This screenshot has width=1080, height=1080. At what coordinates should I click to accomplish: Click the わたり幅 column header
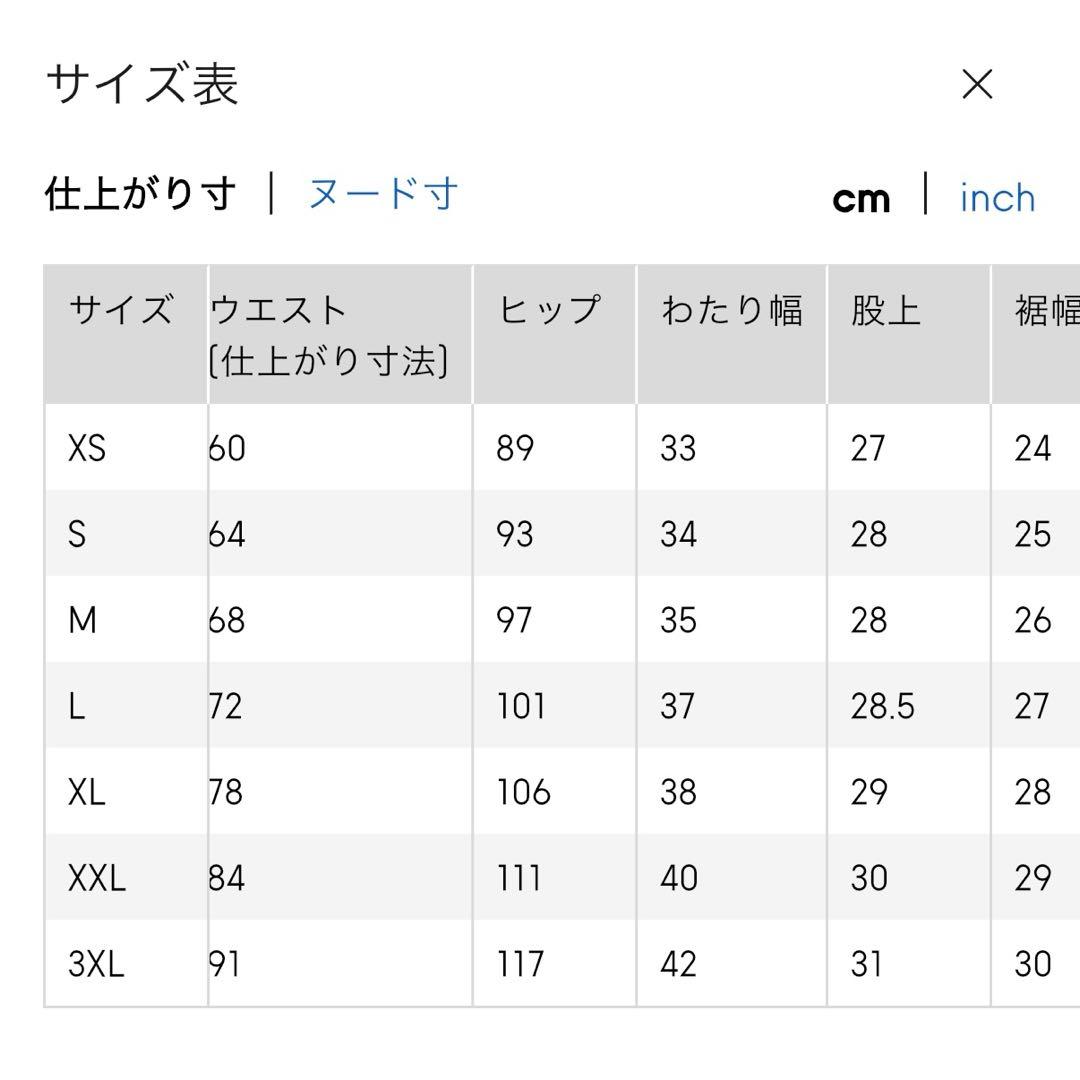pyautogui.click(x=731, y=310)
